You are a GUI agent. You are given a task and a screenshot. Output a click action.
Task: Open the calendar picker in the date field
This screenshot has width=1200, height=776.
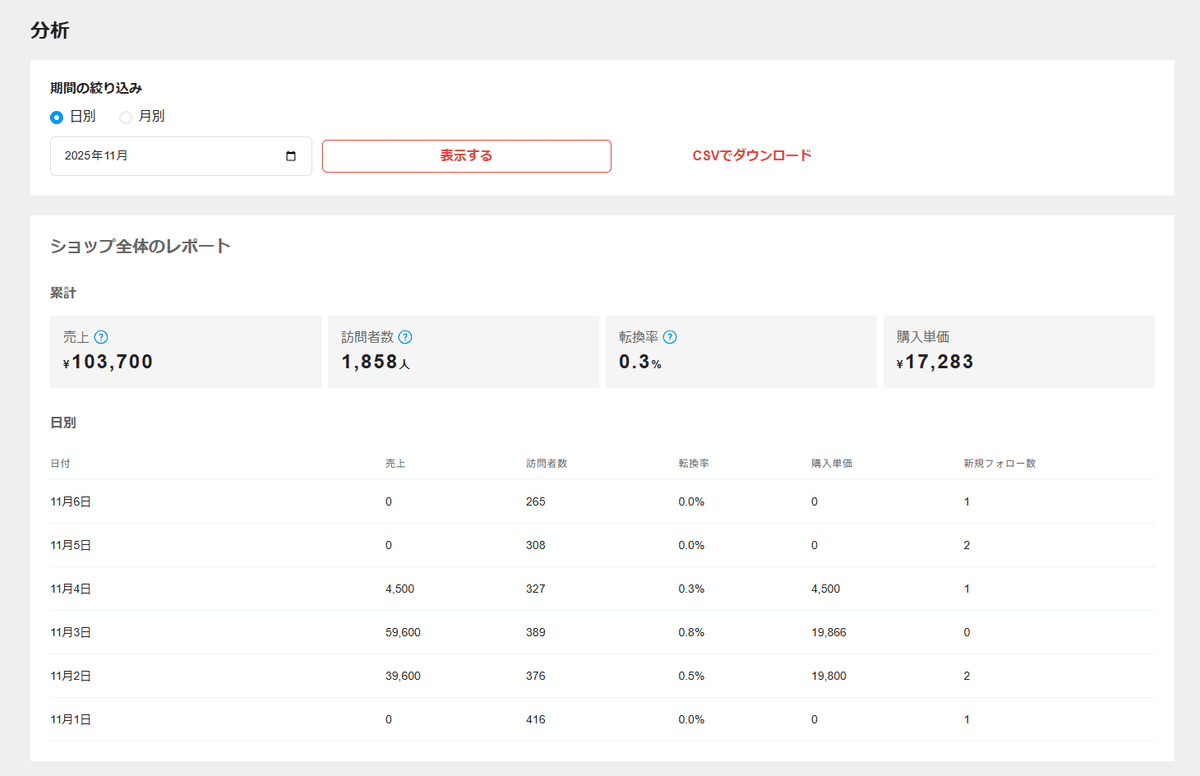[292, 155]
